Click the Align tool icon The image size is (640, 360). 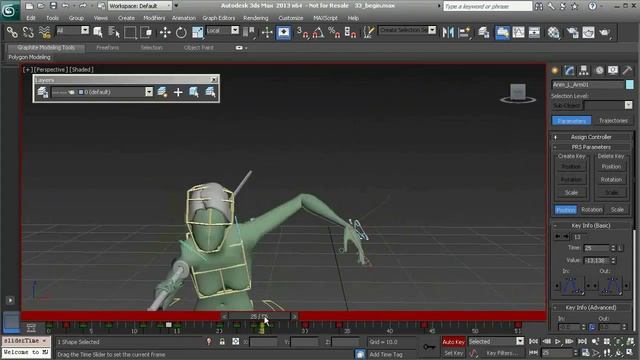(464, 32)
